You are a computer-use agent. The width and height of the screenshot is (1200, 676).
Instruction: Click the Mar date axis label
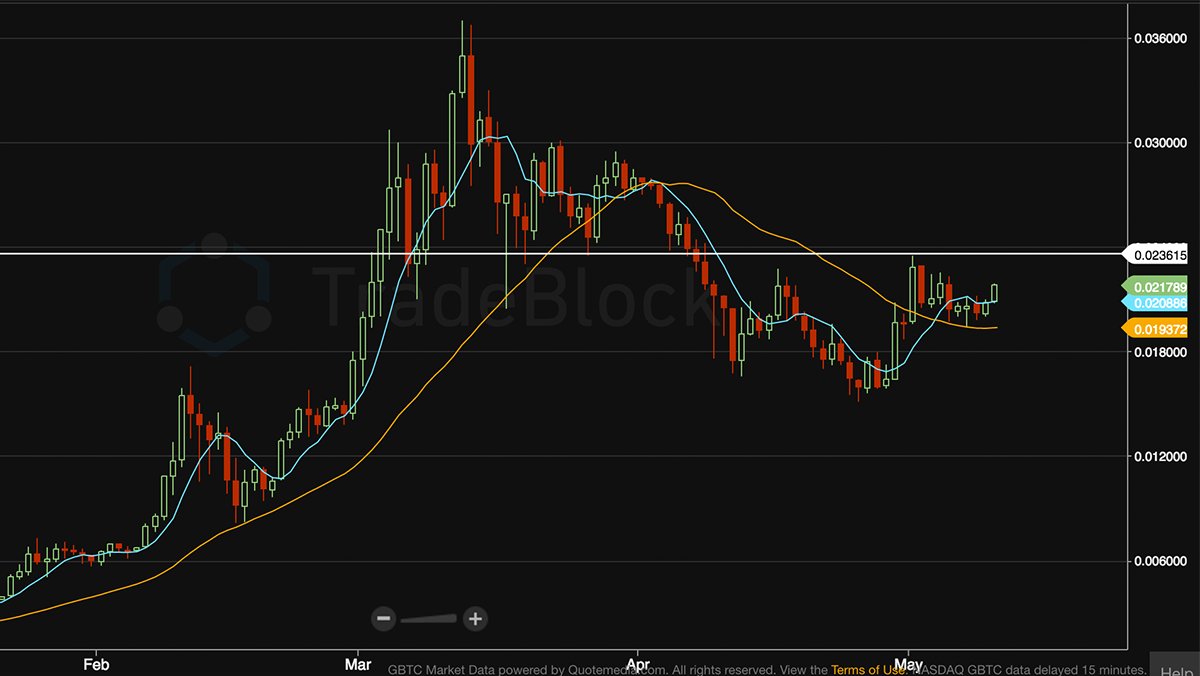click(x=358, y=664)
